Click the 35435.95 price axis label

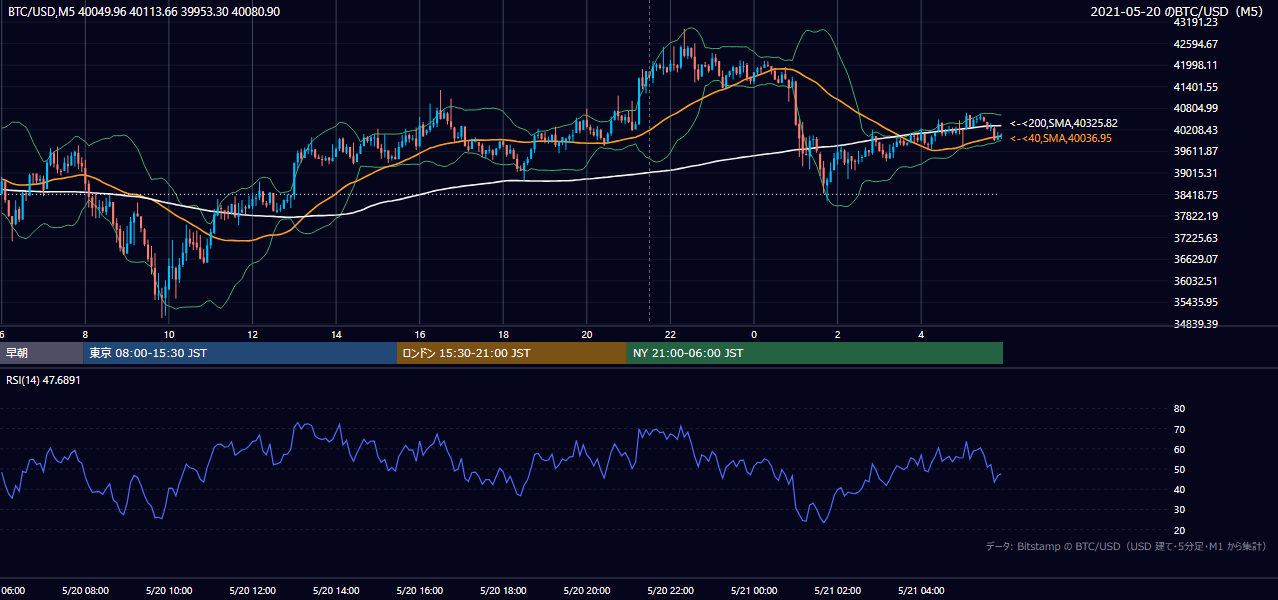pos(1195,302)
